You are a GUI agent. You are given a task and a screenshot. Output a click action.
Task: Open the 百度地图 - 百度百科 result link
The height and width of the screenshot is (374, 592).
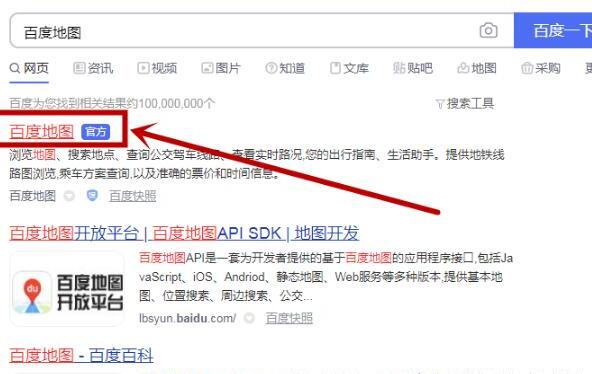click(x=81, y=355)
